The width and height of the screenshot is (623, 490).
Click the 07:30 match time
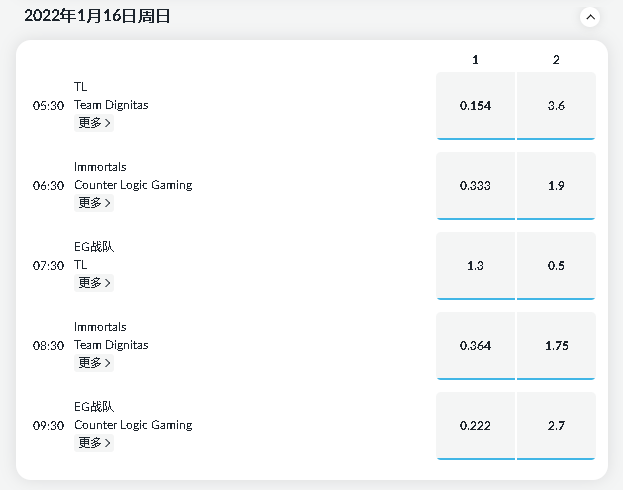48,265
